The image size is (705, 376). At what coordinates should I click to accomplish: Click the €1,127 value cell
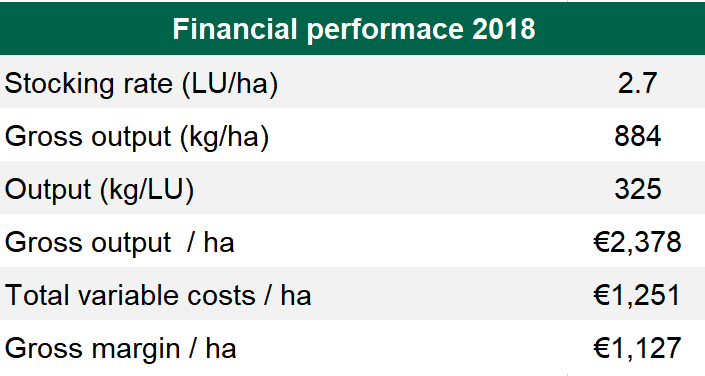tap(638, 349)
